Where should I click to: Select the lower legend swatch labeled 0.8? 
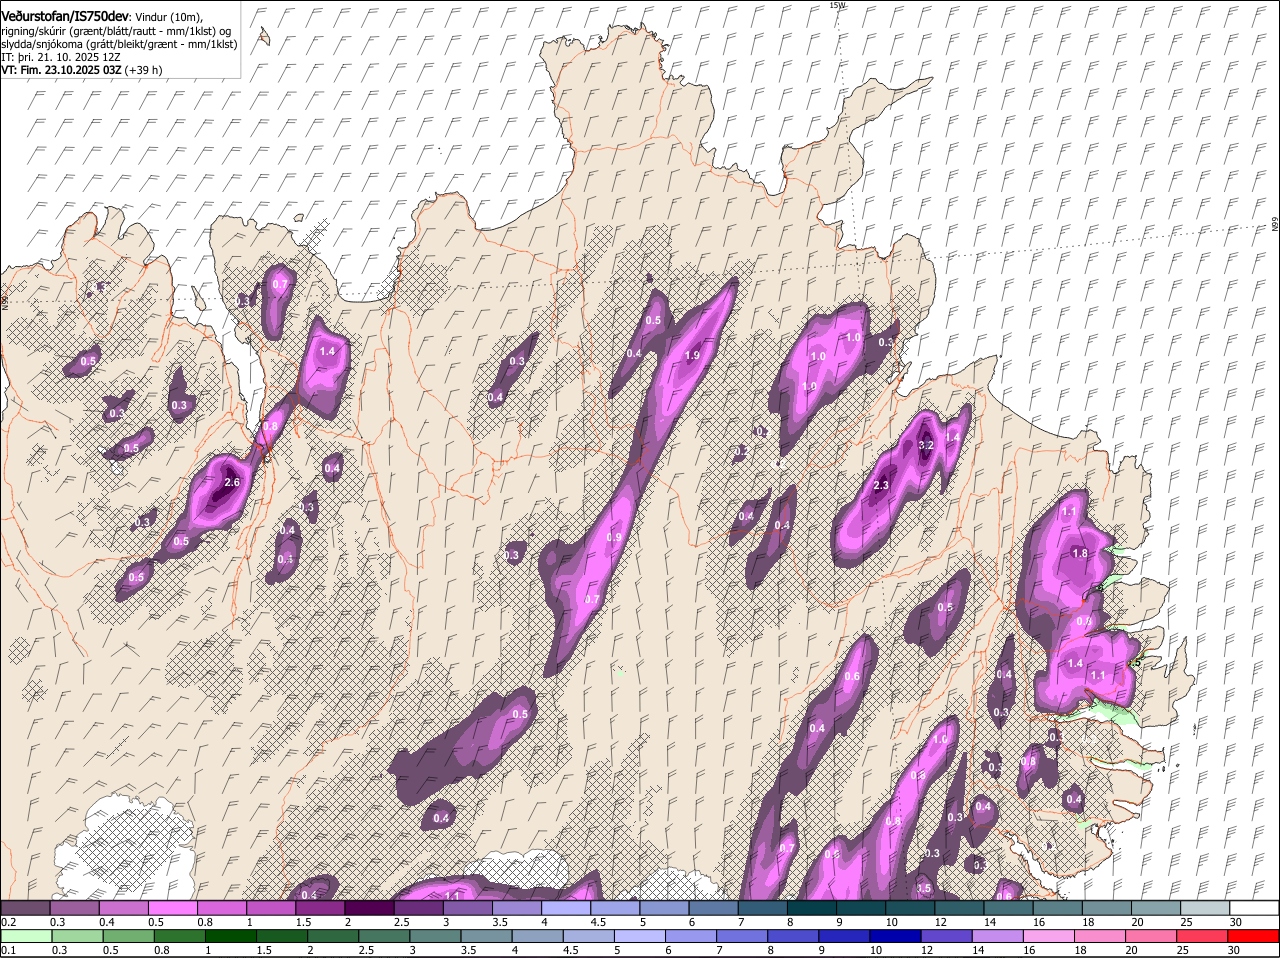pyautogui.click(x=179, y=936)
